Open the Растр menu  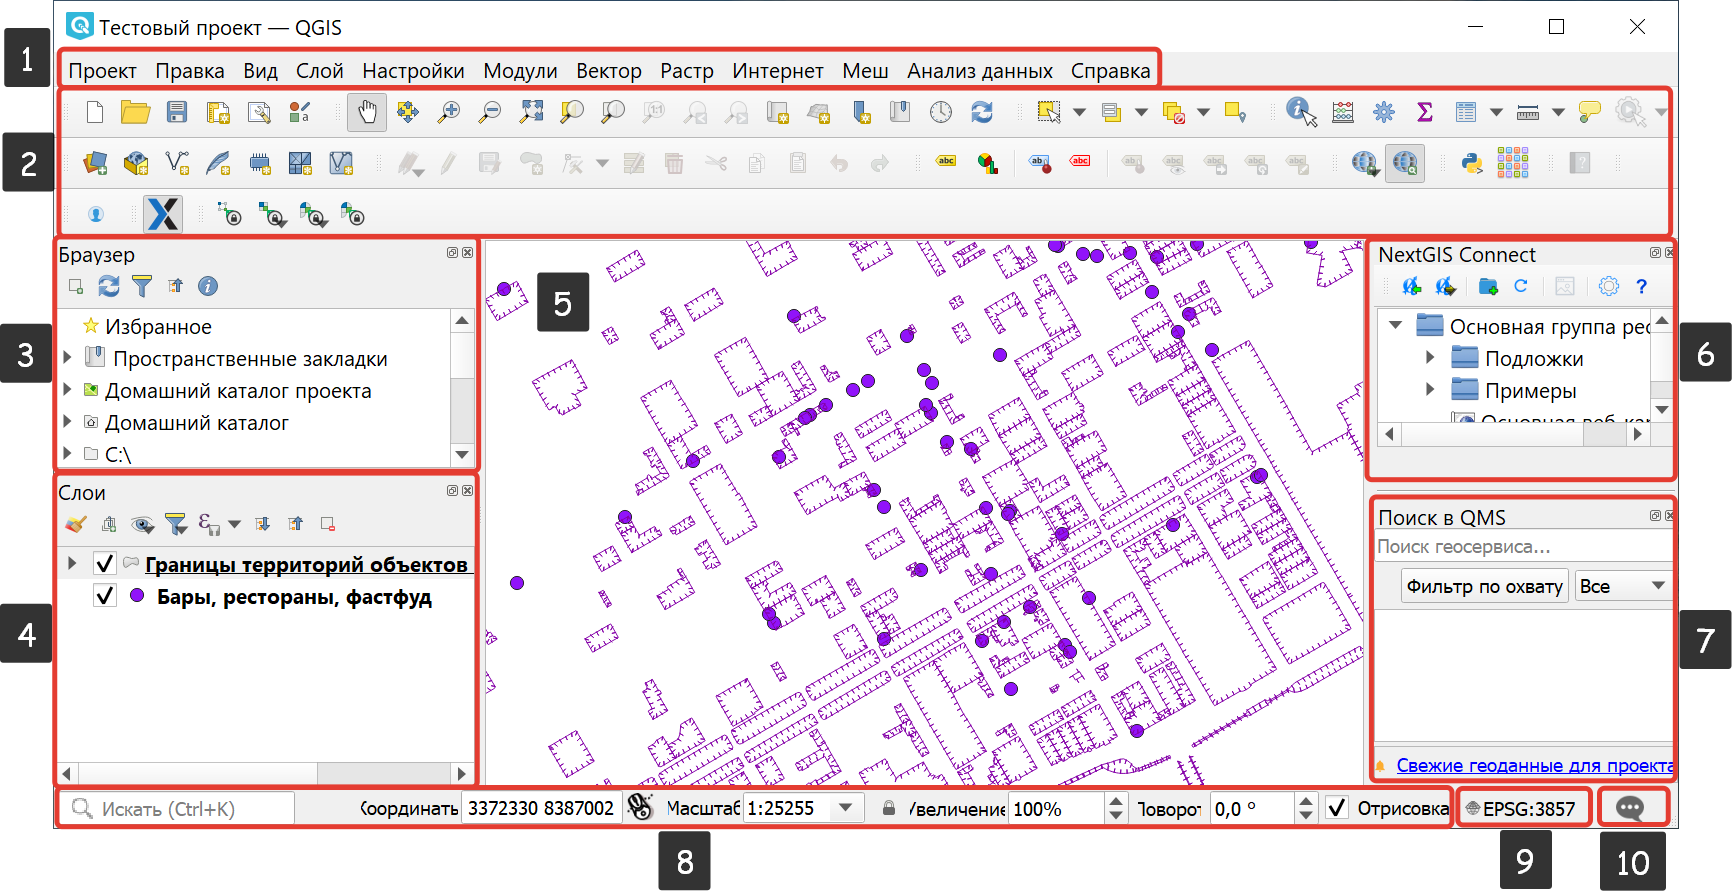(687, 71)
